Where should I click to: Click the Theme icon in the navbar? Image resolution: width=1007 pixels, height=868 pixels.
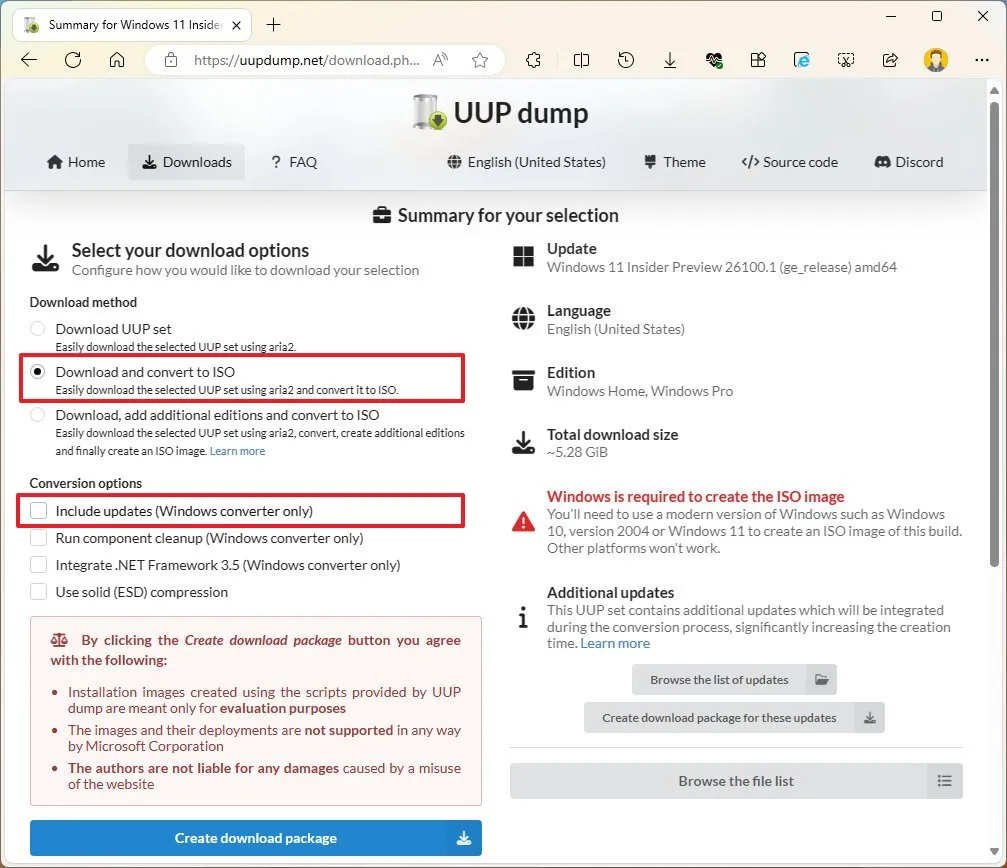652,162
